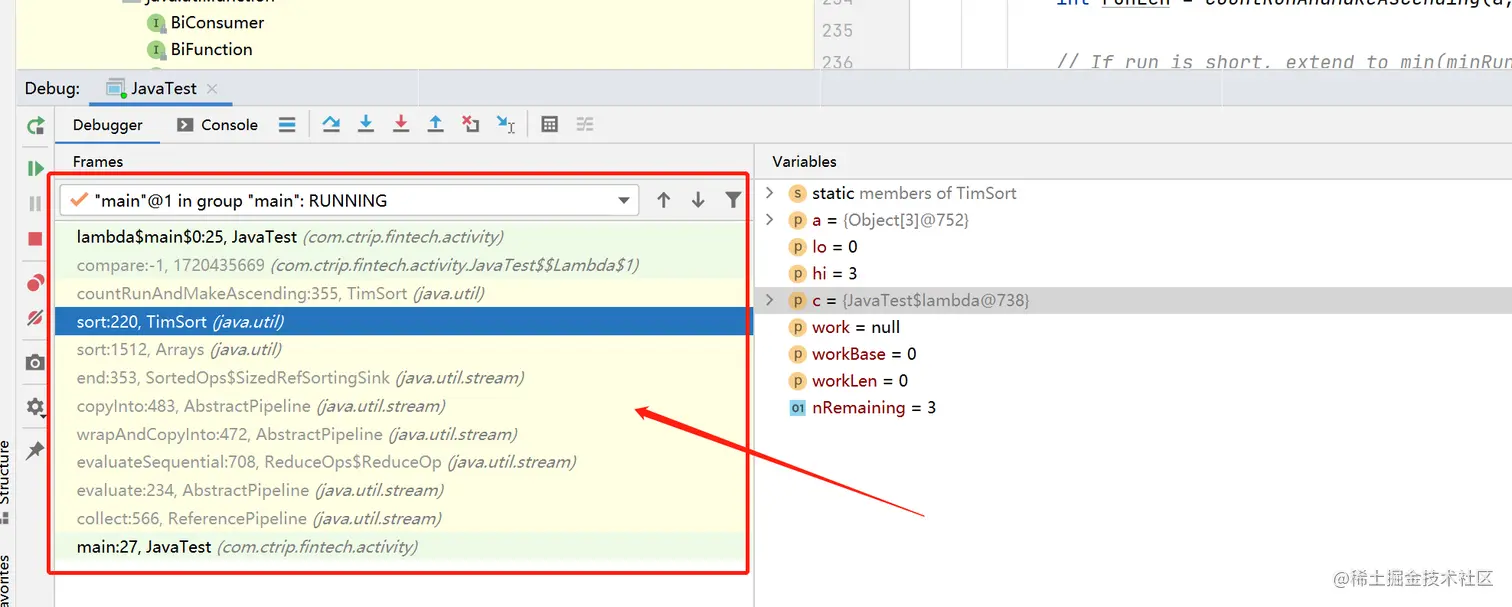Select frame evaluateSequential:708, ReduceOps$ReduceOp
This screenshot has width=1512, height=607.
(400, 462)
